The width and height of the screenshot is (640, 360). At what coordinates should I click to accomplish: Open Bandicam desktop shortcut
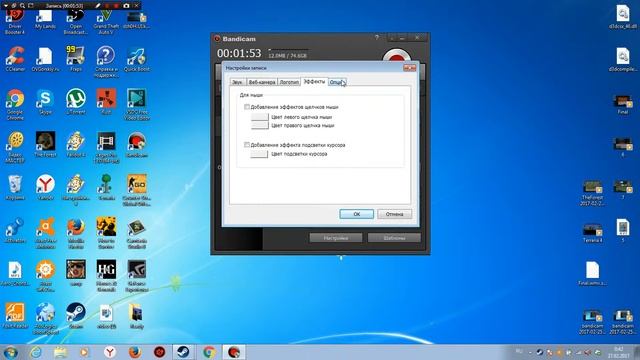[x=137, y=145]
